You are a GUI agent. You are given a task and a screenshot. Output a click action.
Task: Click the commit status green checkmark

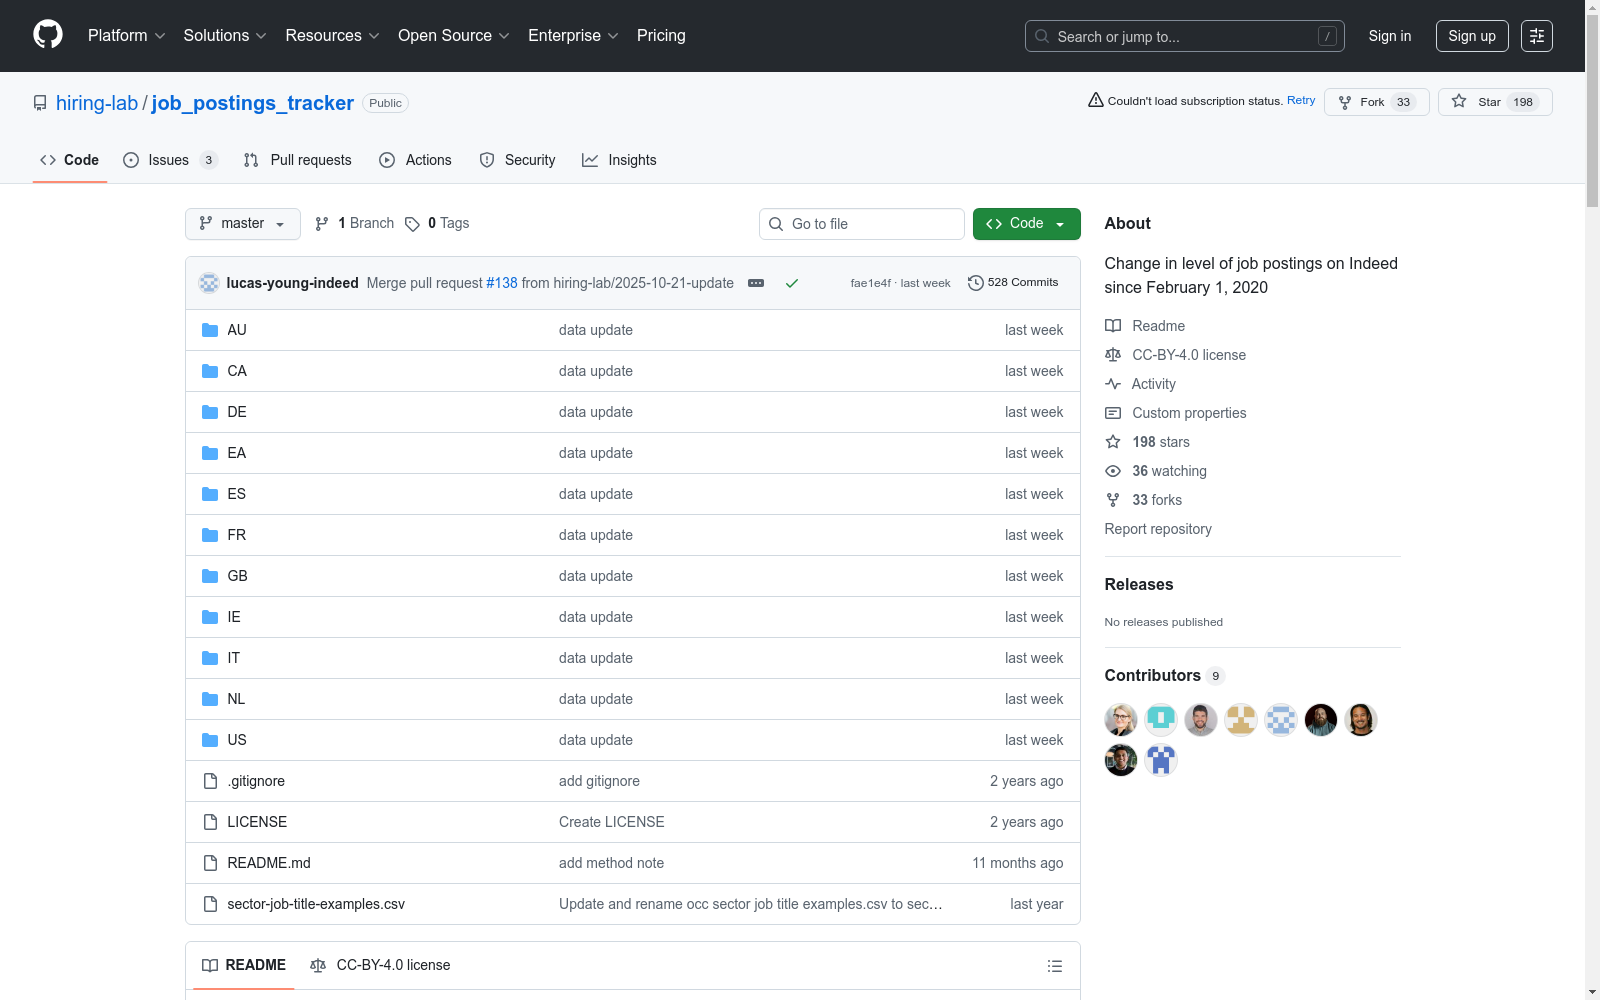(792, 283)
